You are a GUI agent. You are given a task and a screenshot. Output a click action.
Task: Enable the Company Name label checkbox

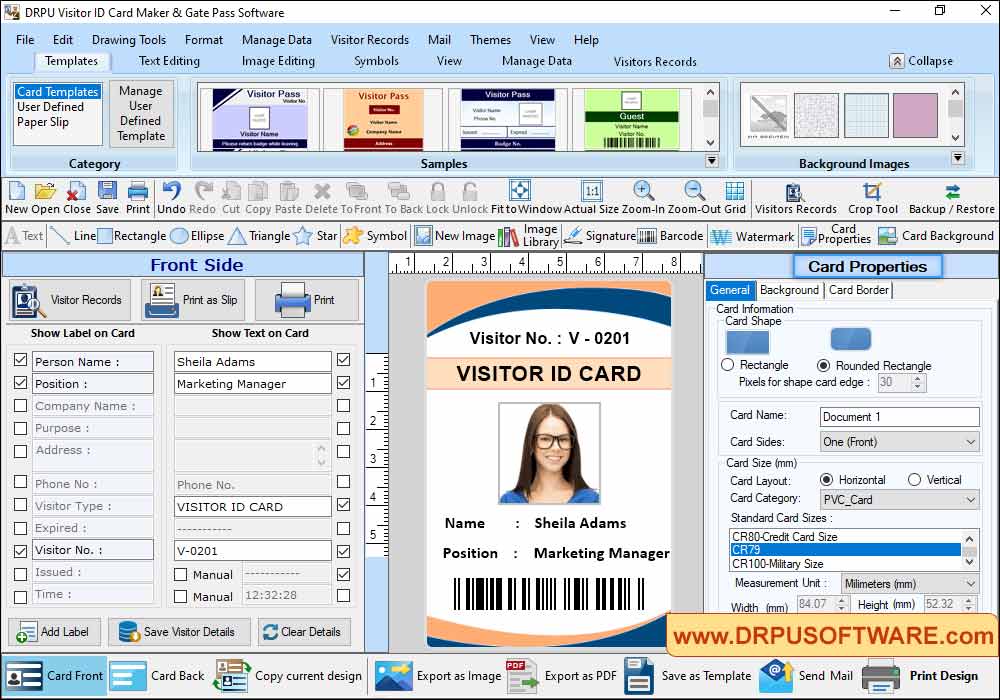point(20,405)
